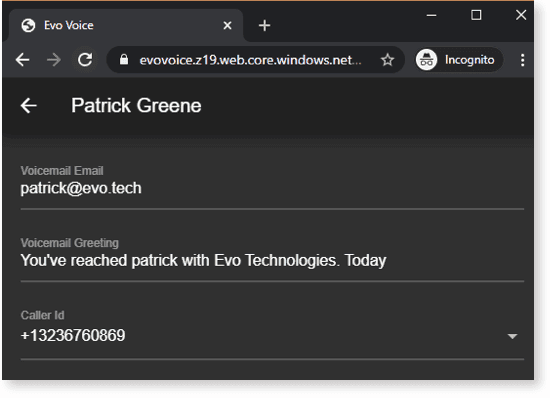View site security via the lock icon

point(124,60)
